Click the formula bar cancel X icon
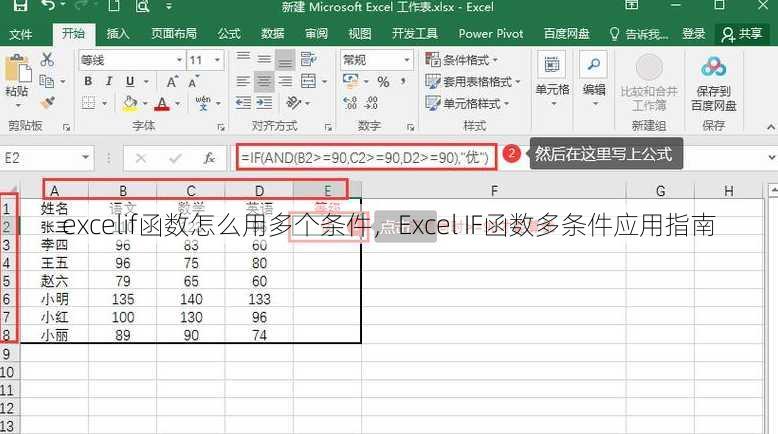 tap(141, 158)
